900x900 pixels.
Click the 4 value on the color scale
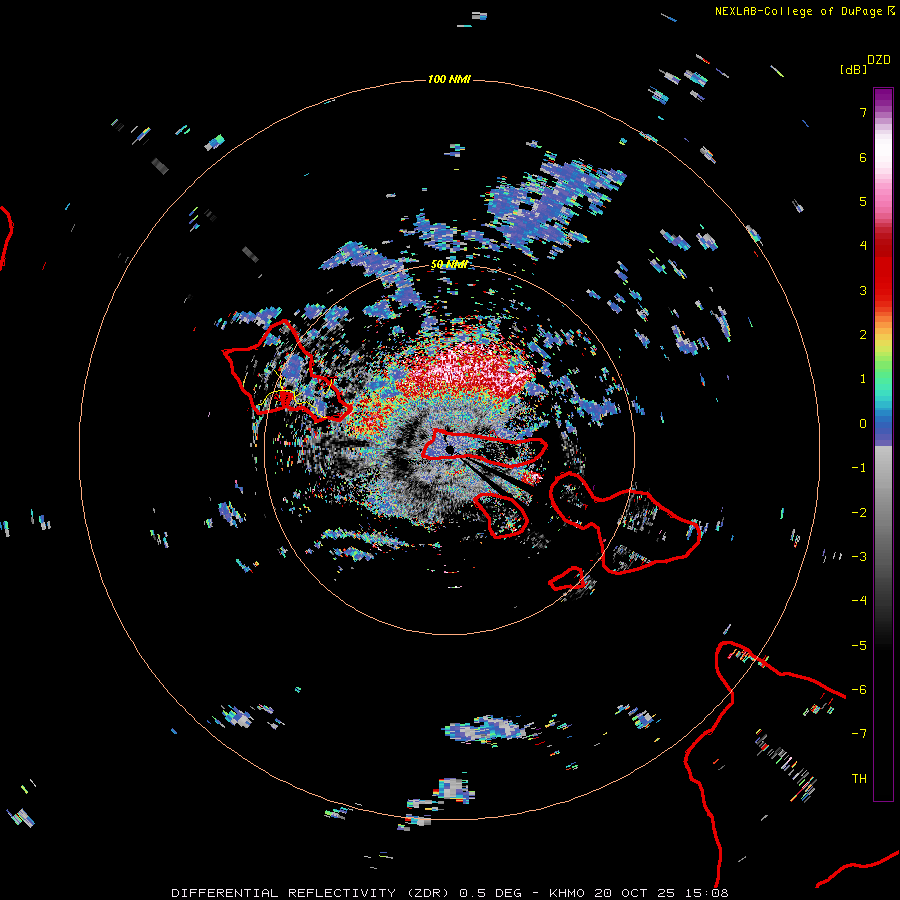click(863, 246)
